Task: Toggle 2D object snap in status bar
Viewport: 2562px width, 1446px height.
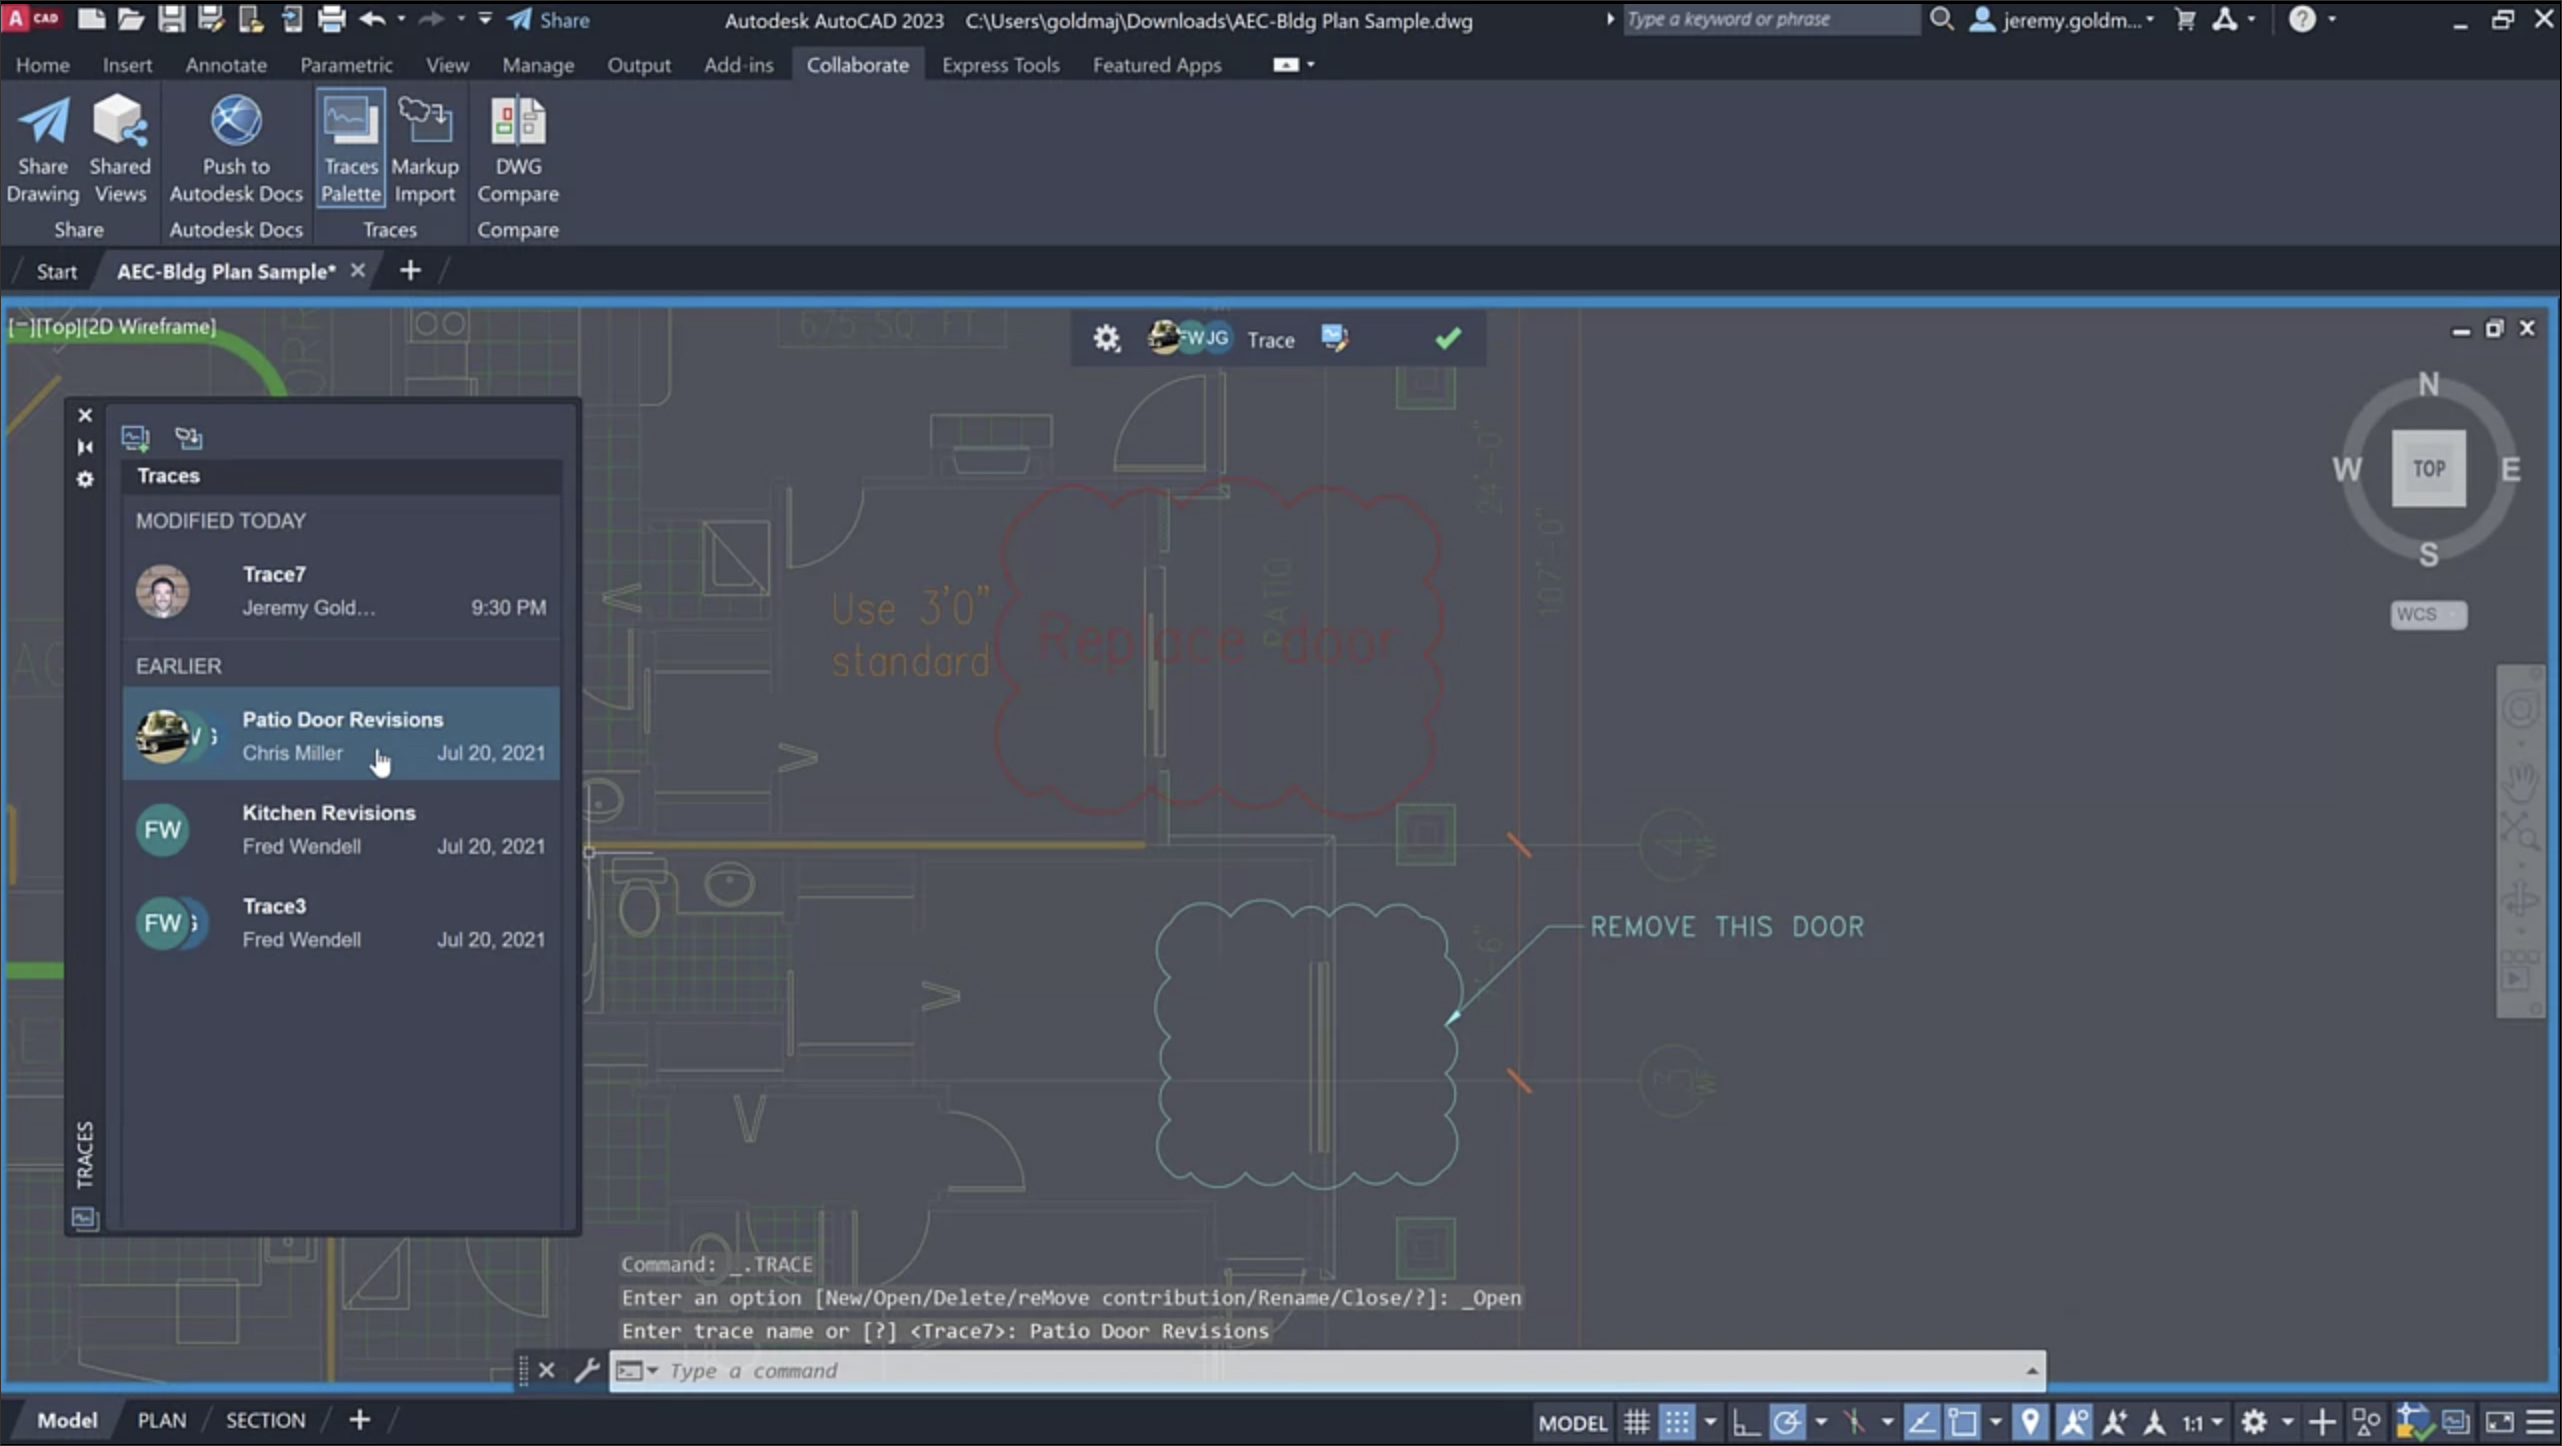Action: 1963,1422
